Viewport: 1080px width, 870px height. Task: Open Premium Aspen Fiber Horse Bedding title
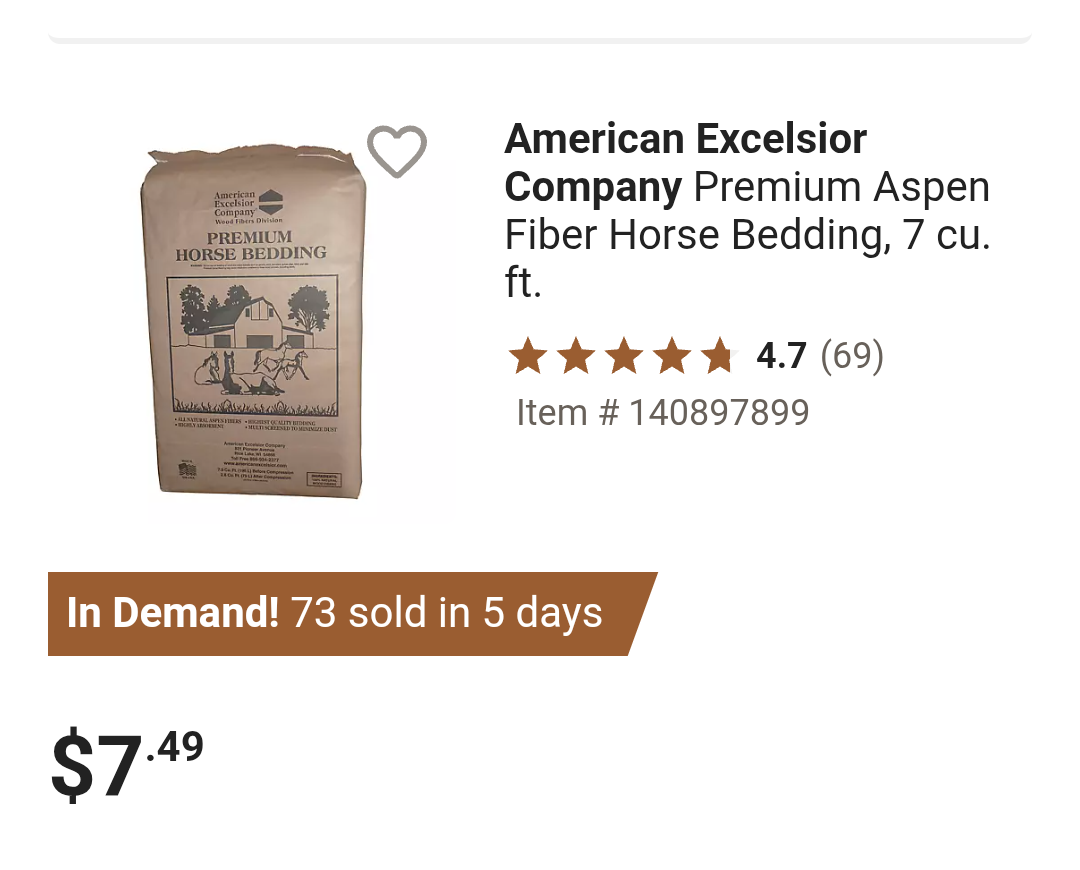[x=747, y=234]
